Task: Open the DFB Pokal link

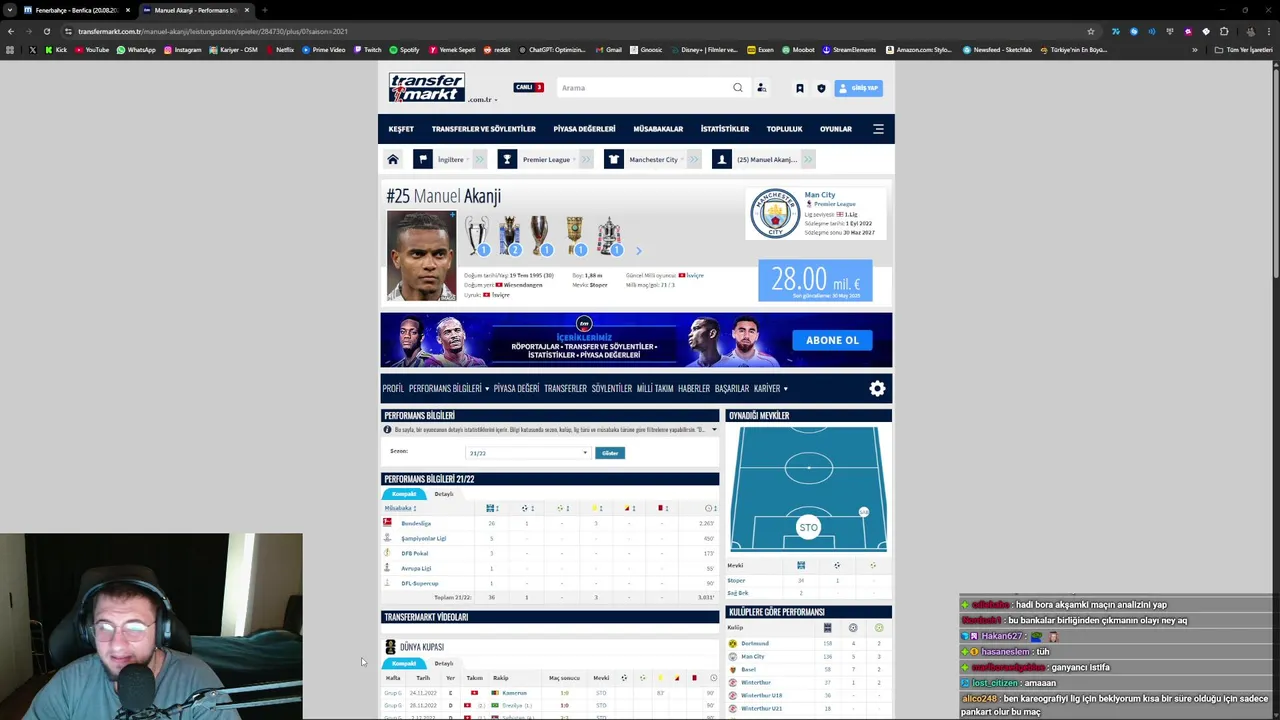Action: [415, 553]
